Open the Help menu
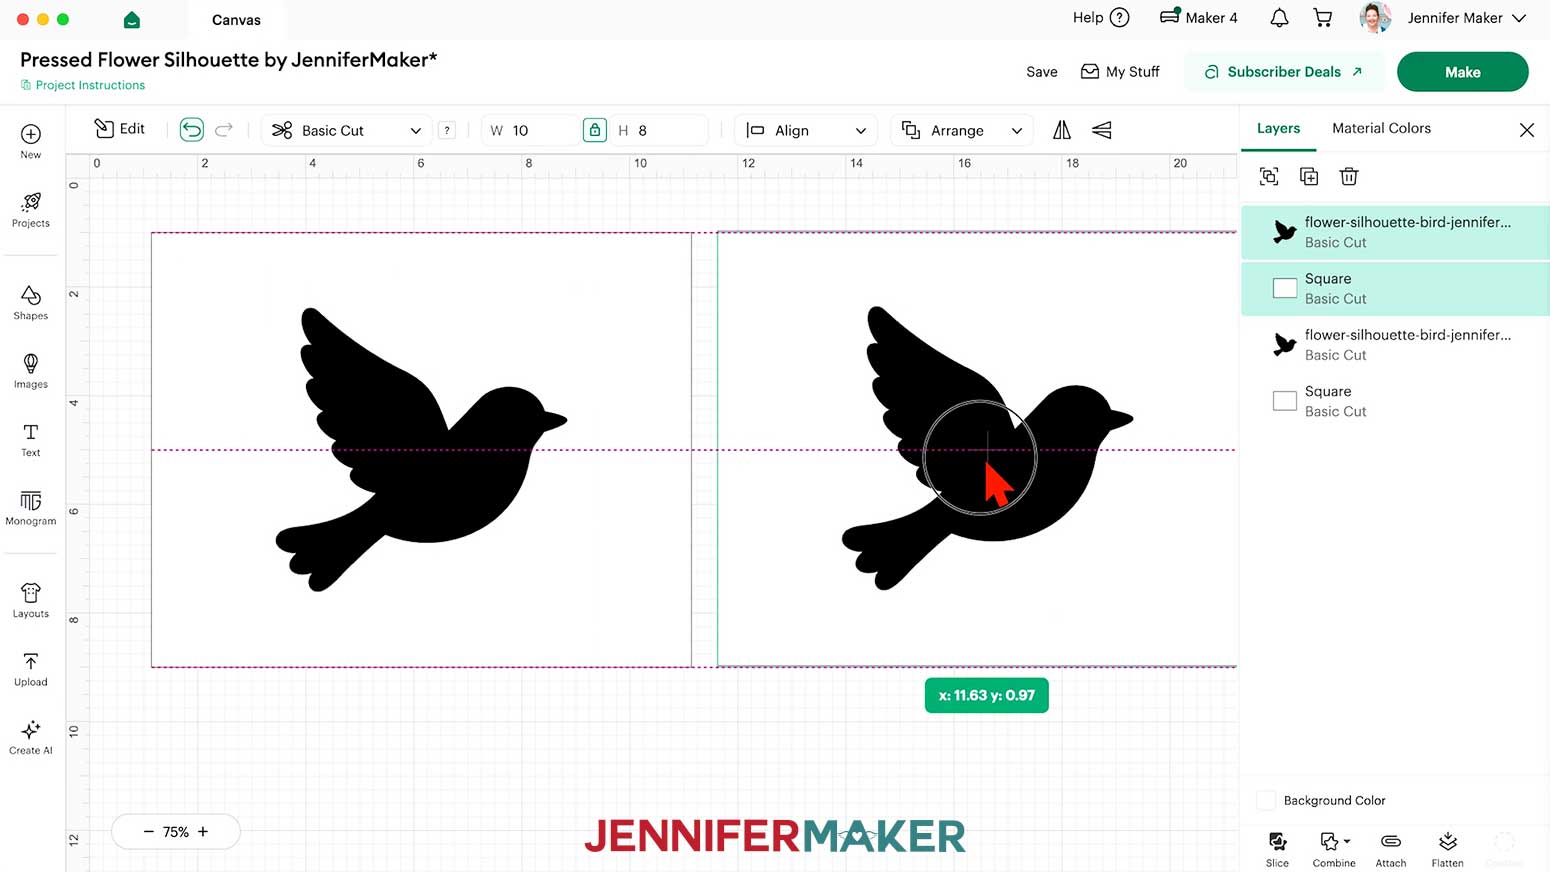1550x872 pixels. click(x=1101, y=18)
